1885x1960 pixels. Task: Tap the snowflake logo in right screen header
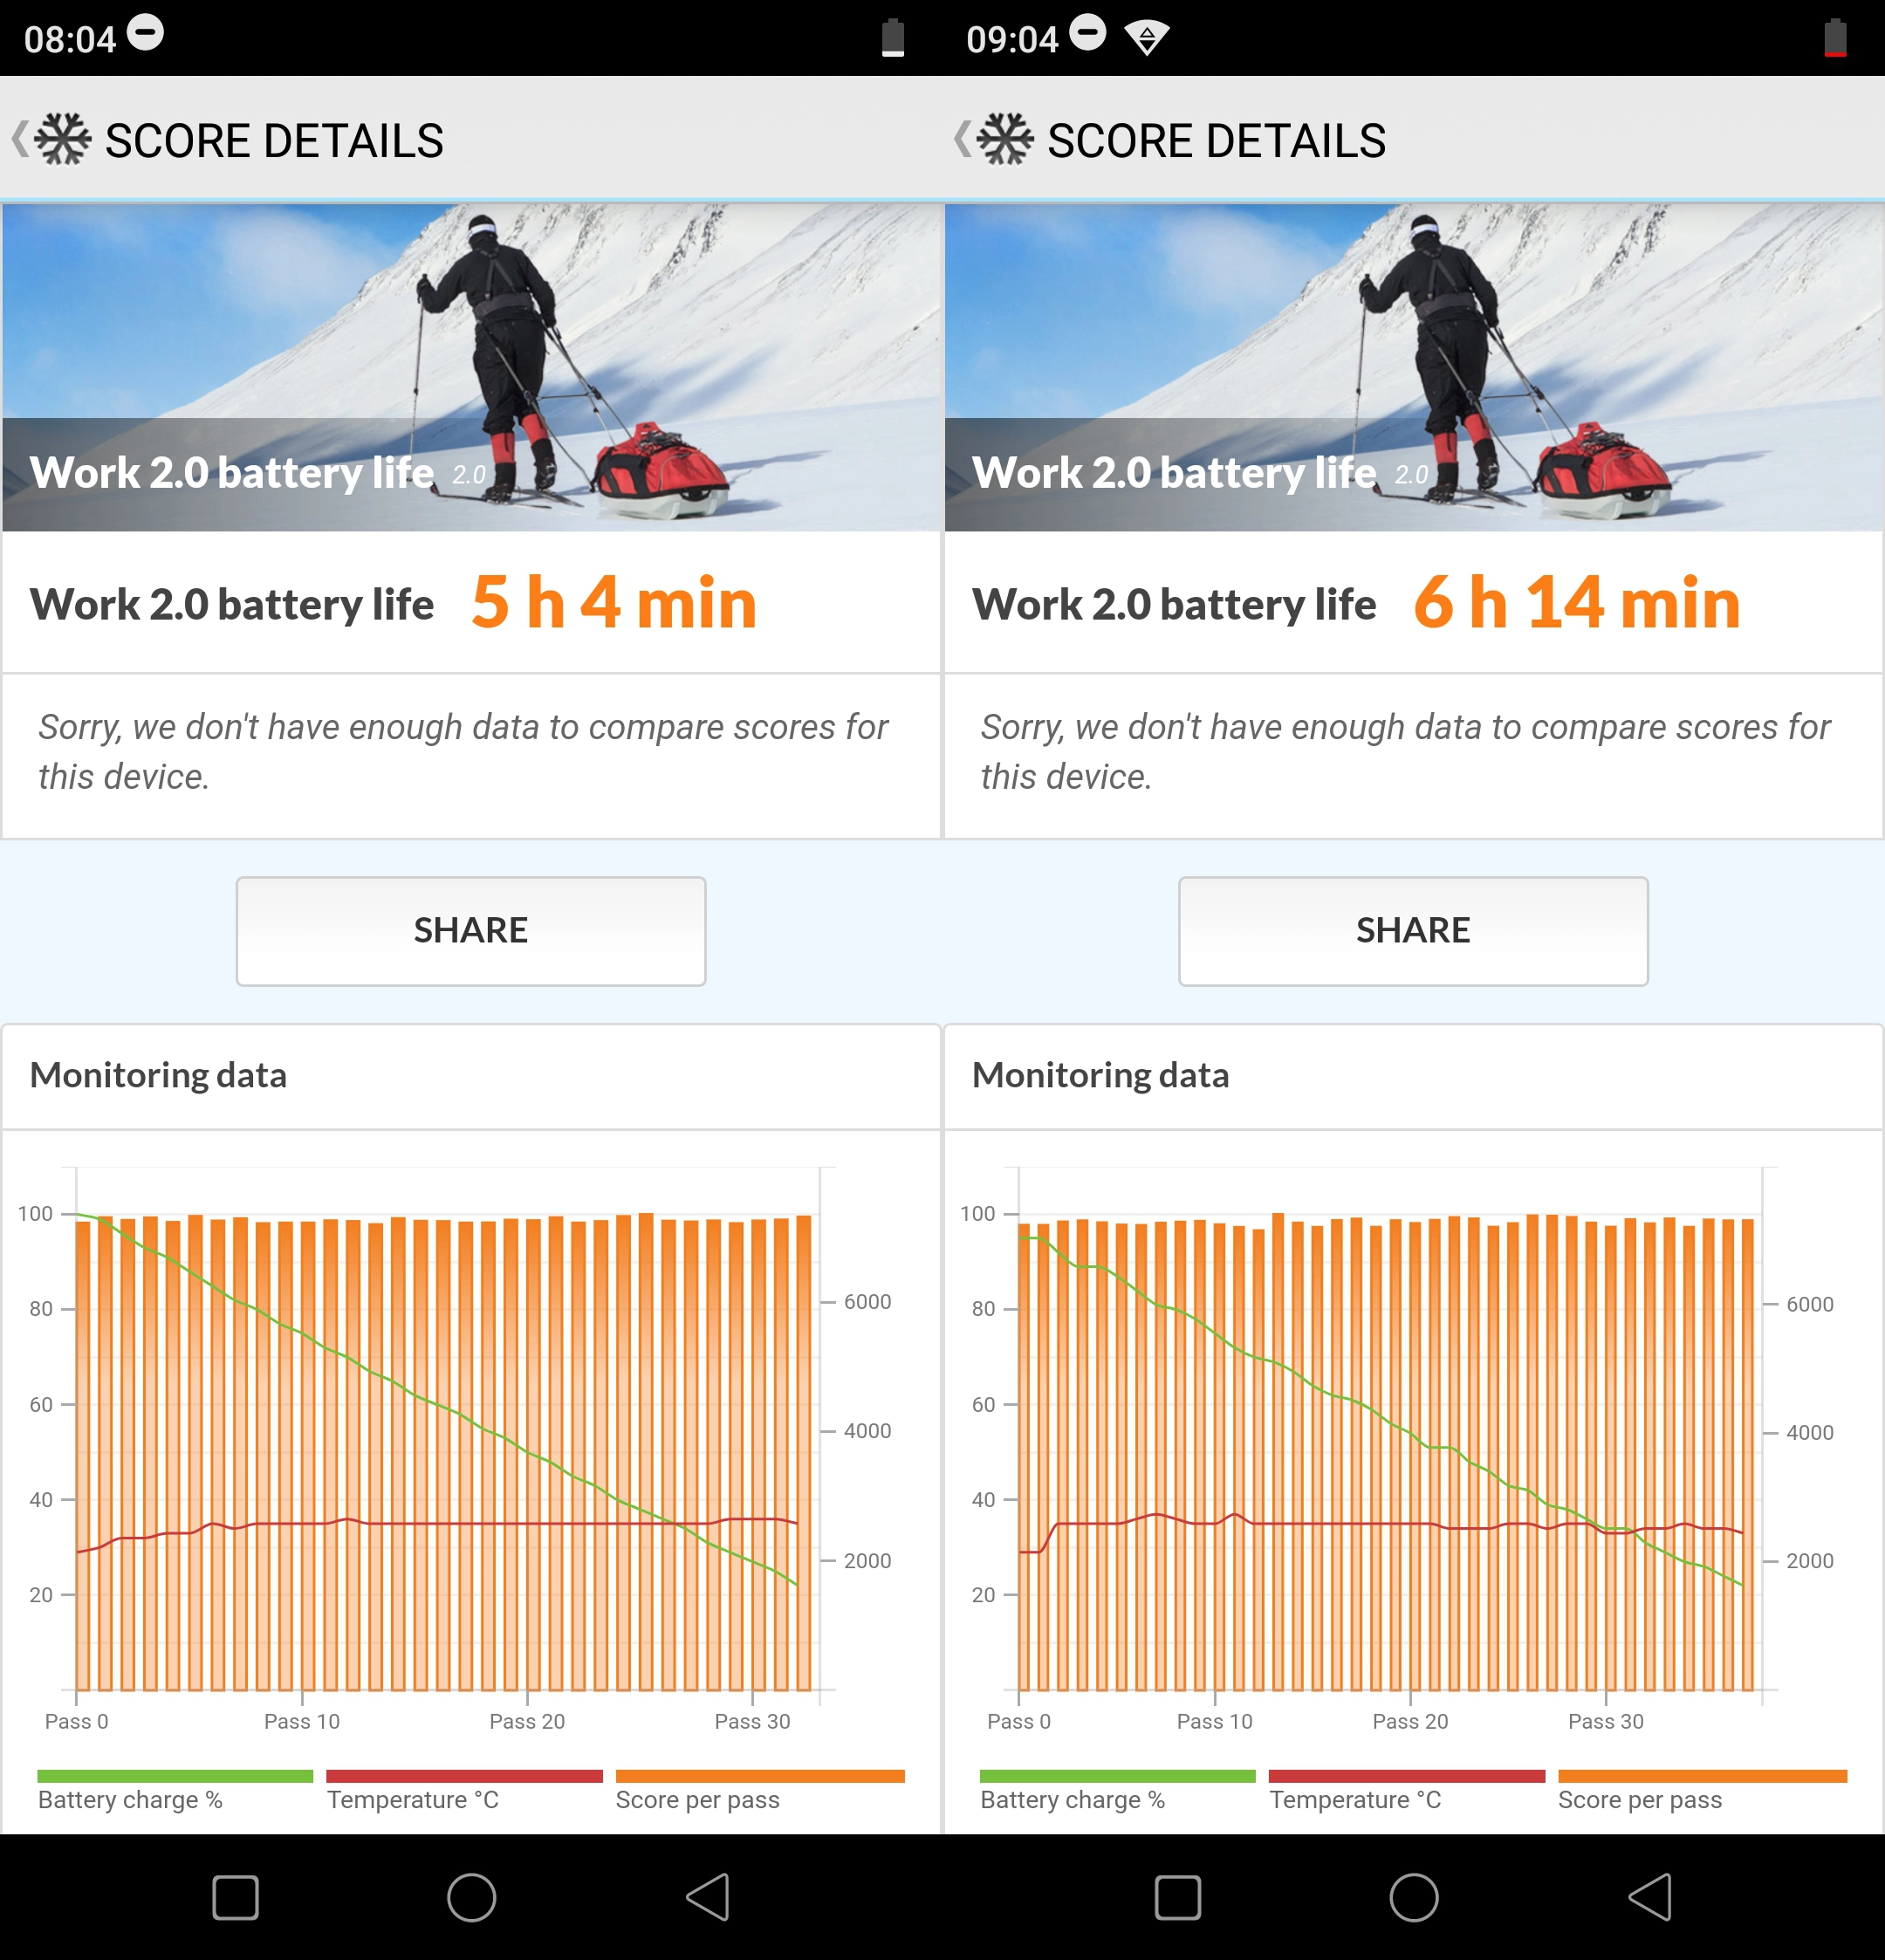click(x=1005, y=140)
